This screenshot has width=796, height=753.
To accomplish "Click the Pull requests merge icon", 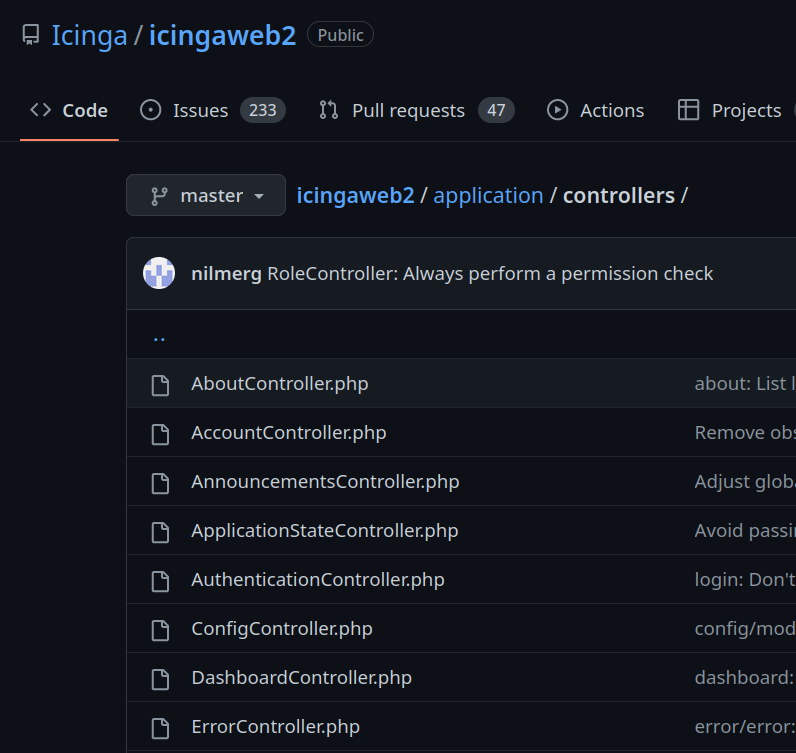I will point(329,110).
